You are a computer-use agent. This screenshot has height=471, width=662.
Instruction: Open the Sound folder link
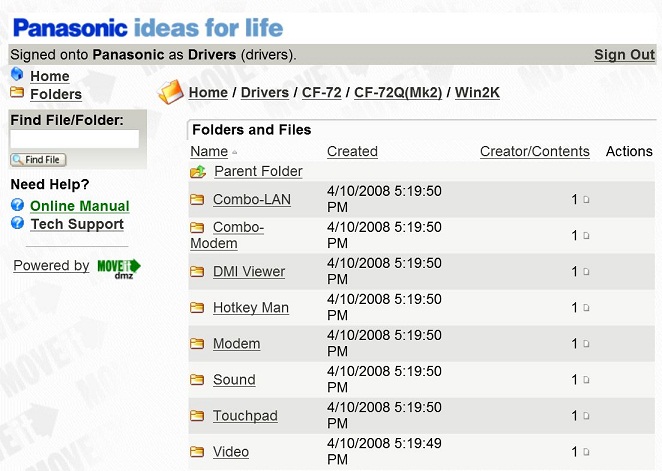coord(234,379)
